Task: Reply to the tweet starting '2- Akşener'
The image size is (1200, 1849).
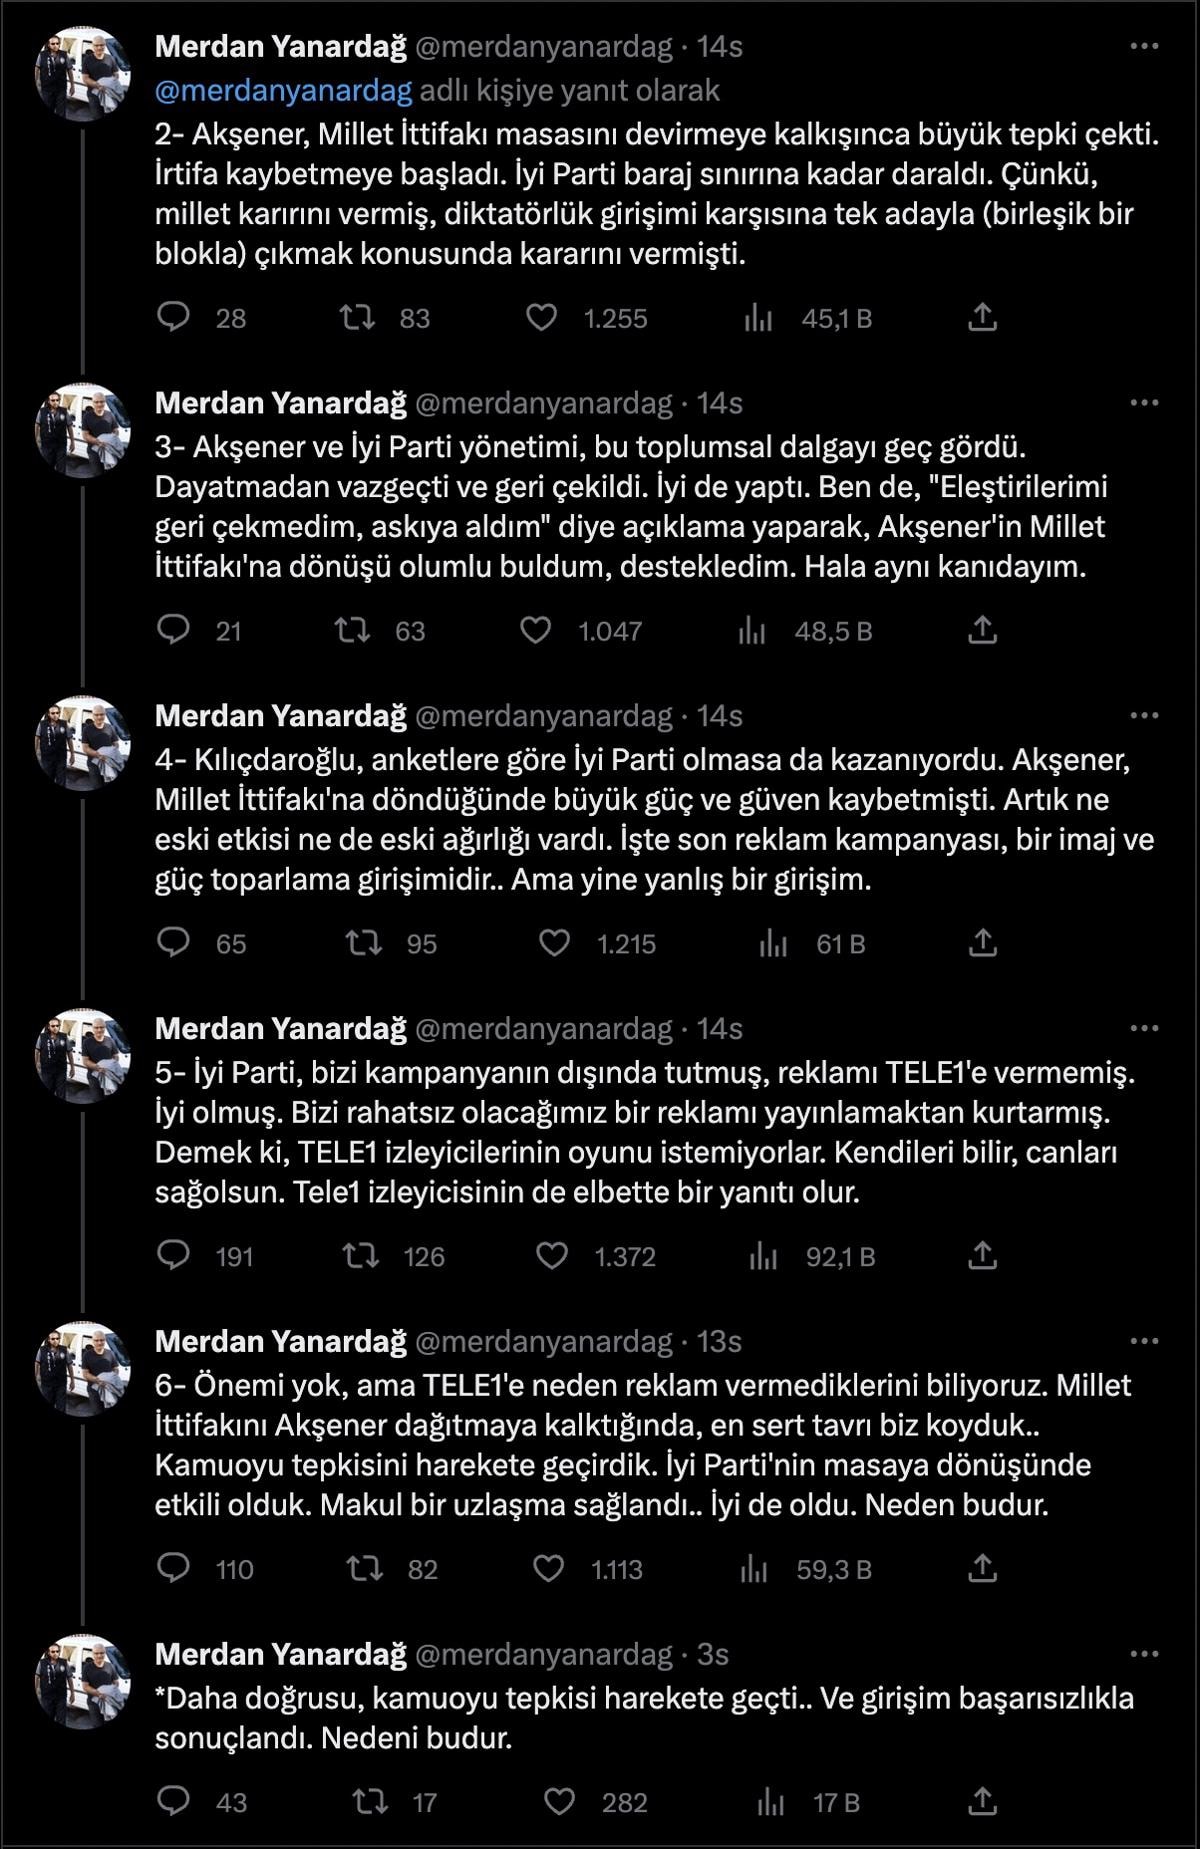Action: tap(174, 318)
